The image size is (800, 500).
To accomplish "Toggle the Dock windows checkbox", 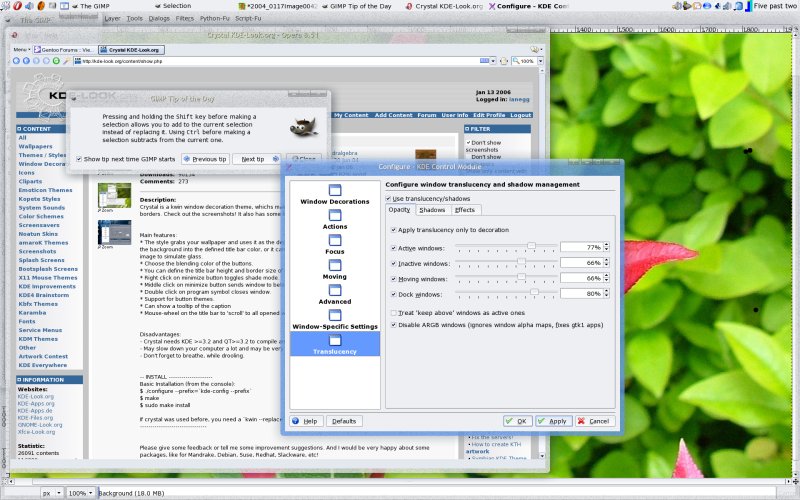I will click(x=393, y=294).
